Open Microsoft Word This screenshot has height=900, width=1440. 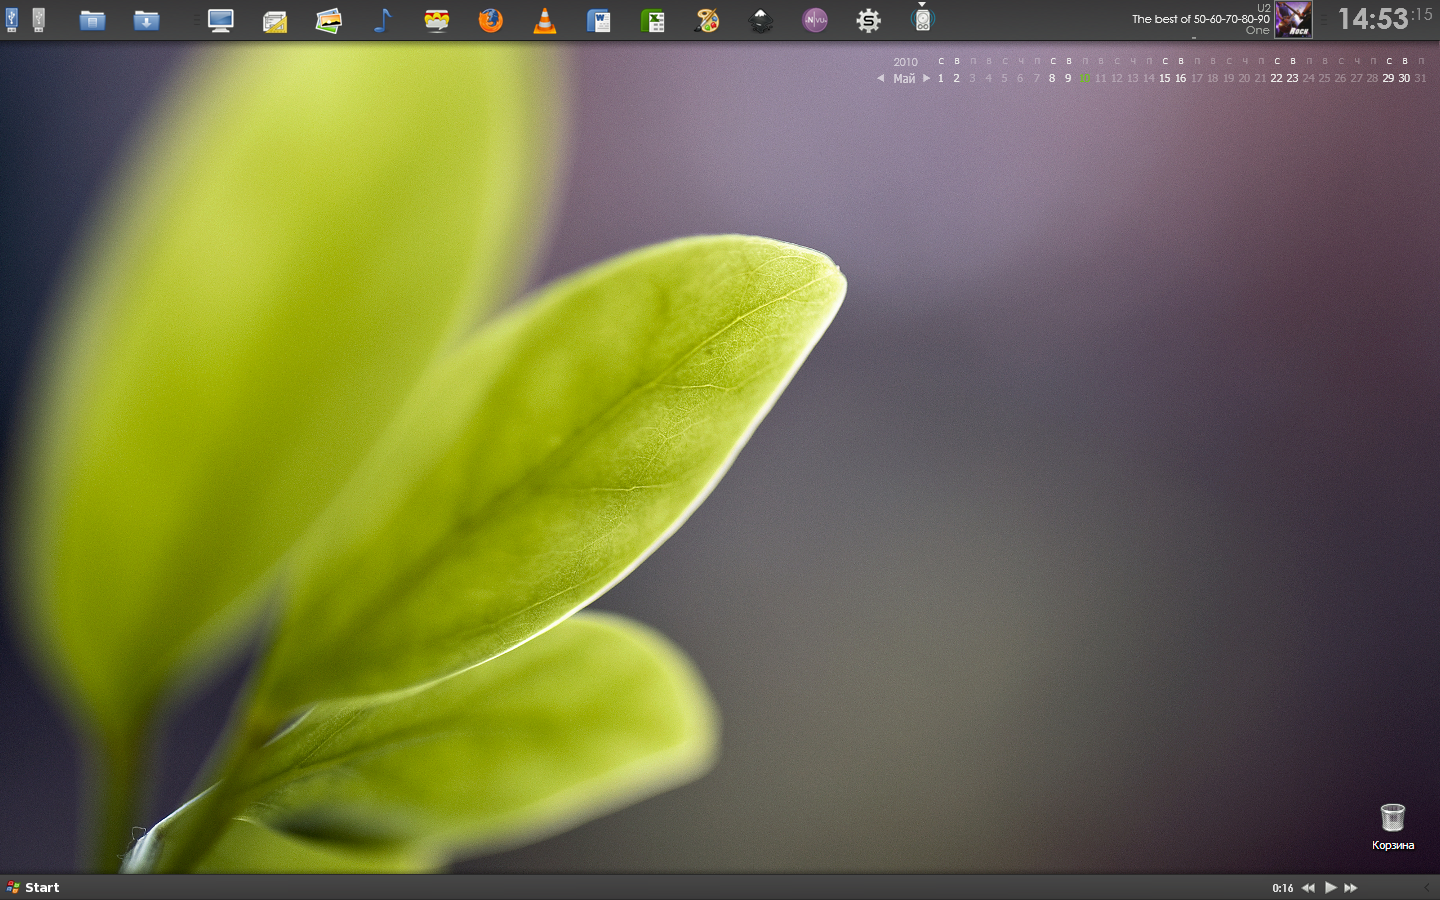(x=599, y=20)
